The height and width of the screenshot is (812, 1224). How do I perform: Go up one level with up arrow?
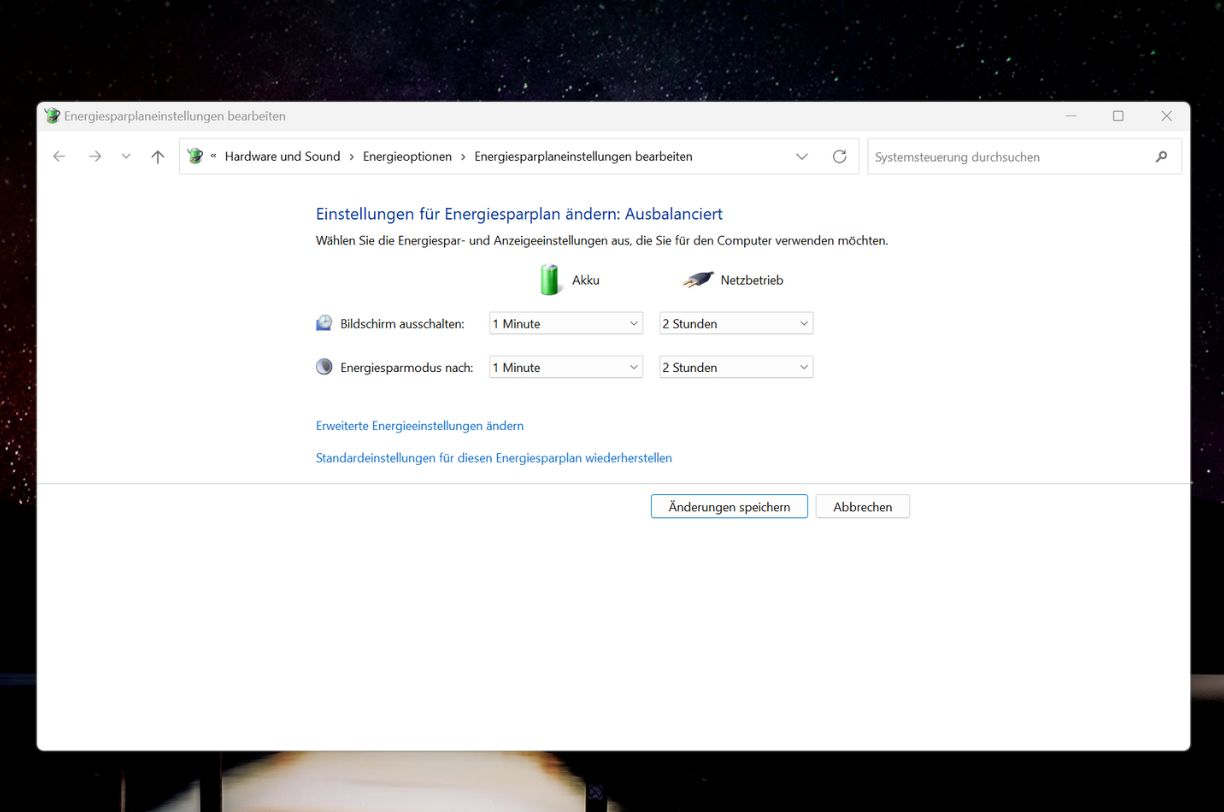[158, 157]
